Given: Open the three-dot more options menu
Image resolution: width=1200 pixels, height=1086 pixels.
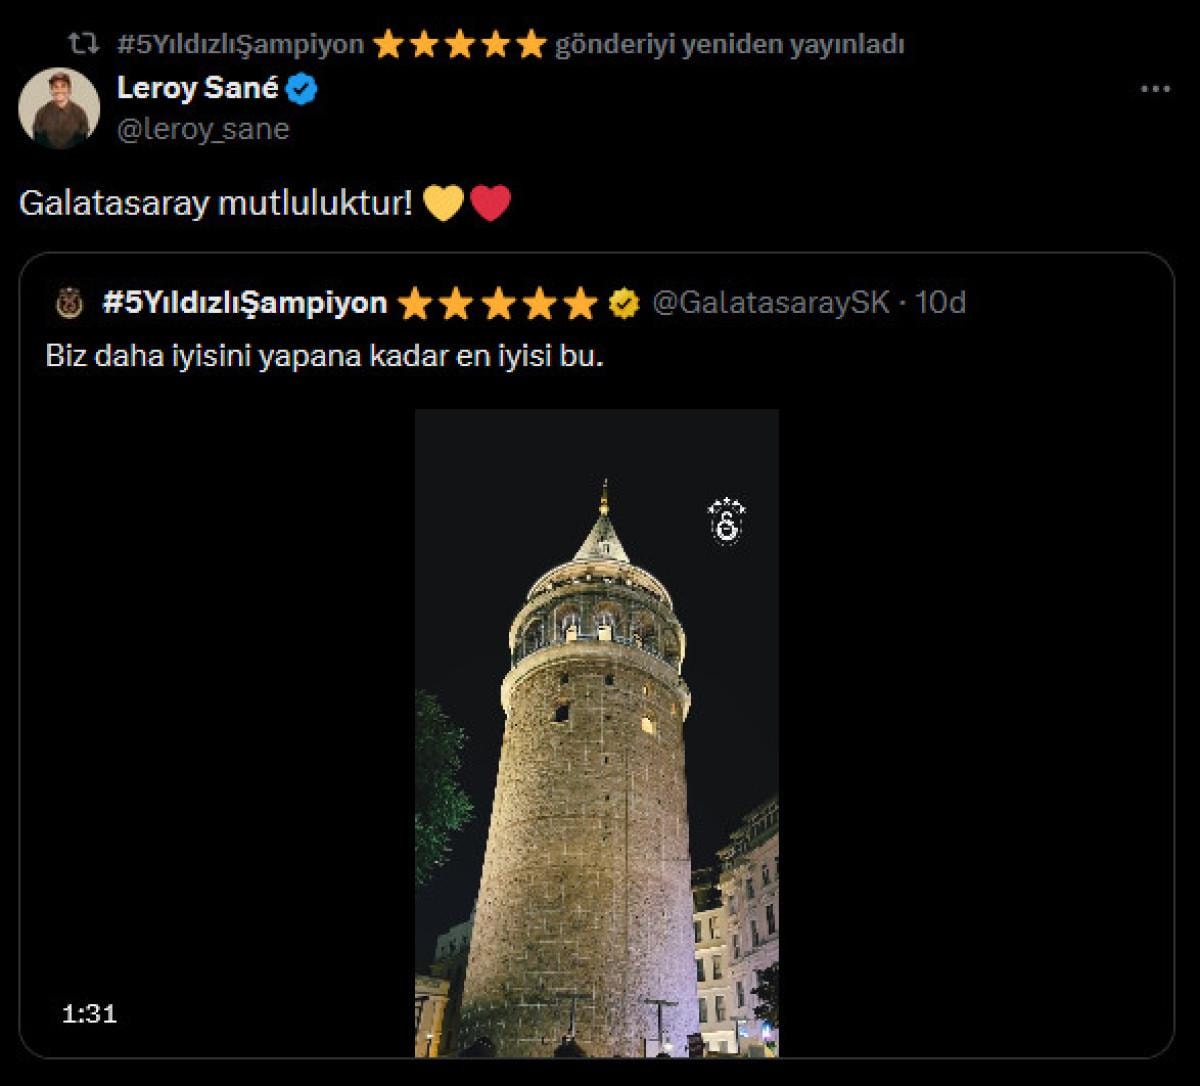Looking at the screenshot, I should (x=1155, y=89).
